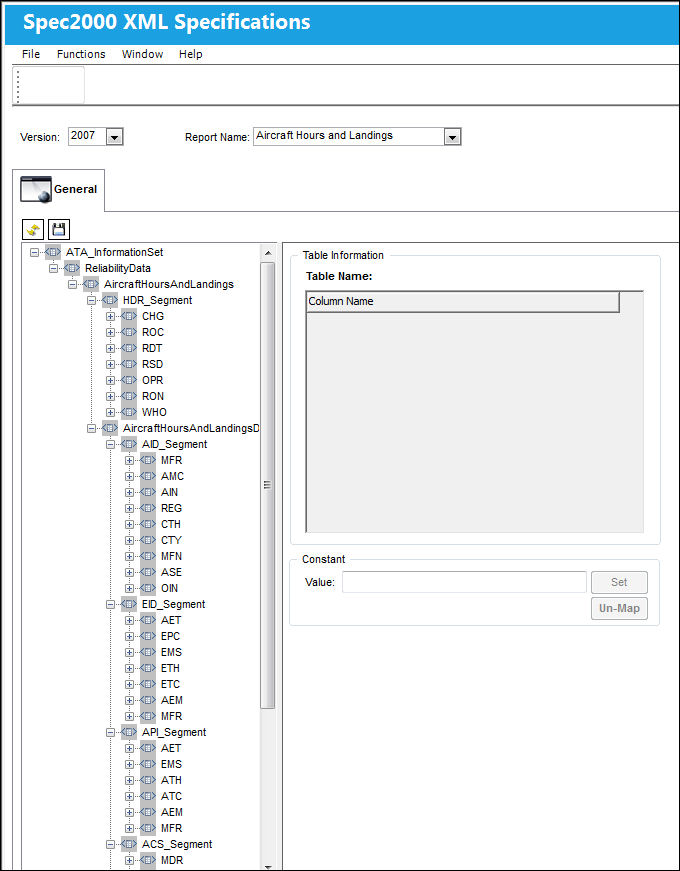Click the tree vertical scrollbar thumb
The width and height of the screenshot is (680, 871).
pyautogui.click(x=268, y=485)
